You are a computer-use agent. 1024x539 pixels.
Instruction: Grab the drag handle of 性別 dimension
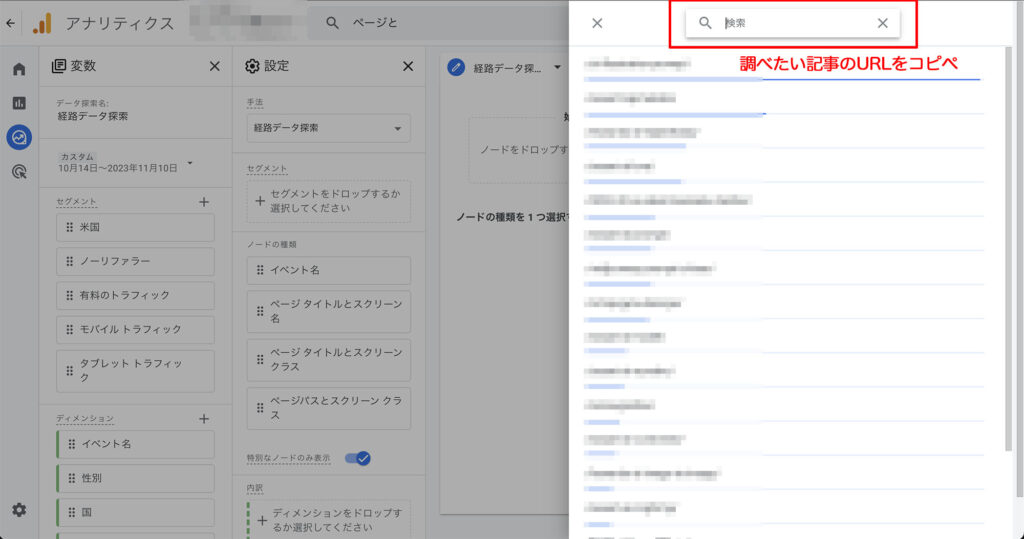(x=72, y=478)
